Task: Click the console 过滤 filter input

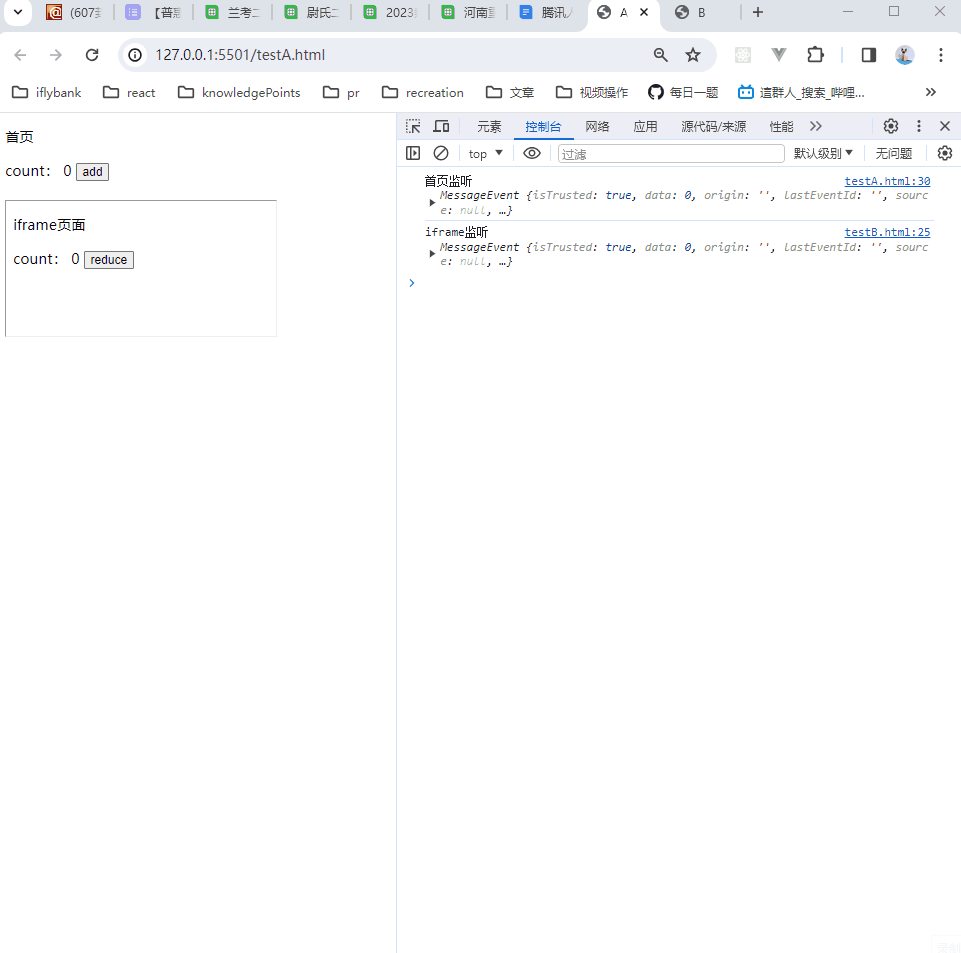Action: [x=670, y=152]
